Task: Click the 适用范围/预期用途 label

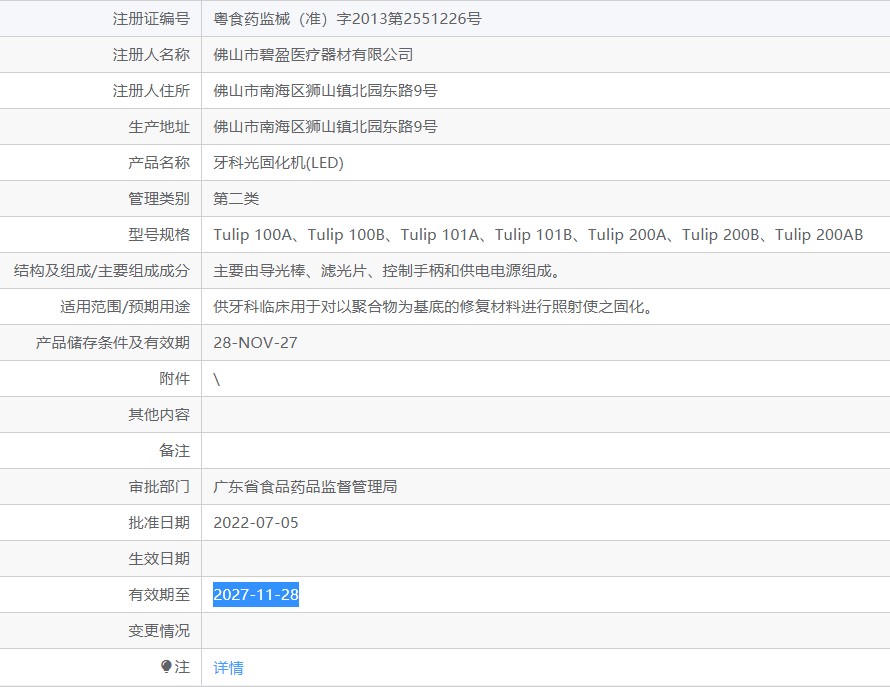Action: point(125,307)
